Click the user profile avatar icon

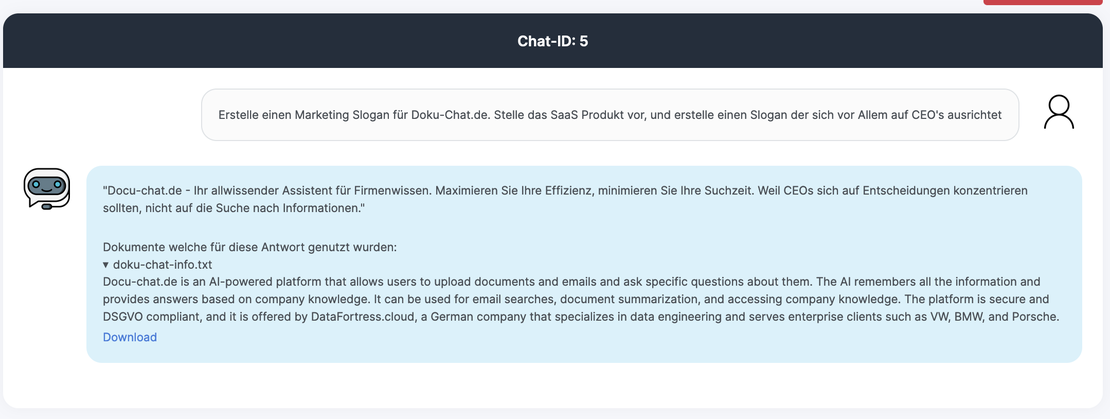click(x=1058, y=112)
